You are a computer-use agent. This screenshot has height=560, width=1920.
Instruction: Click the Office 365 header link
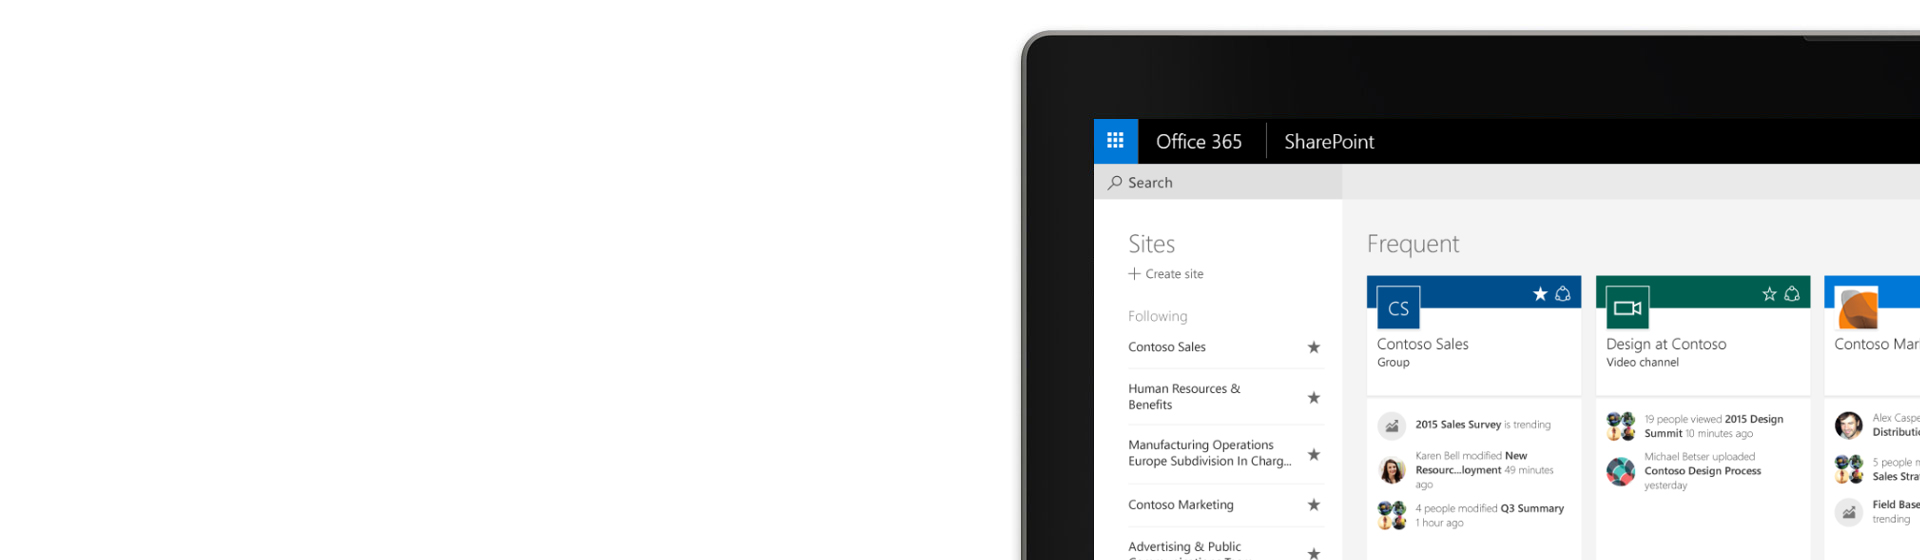[x=1199, y=142]
